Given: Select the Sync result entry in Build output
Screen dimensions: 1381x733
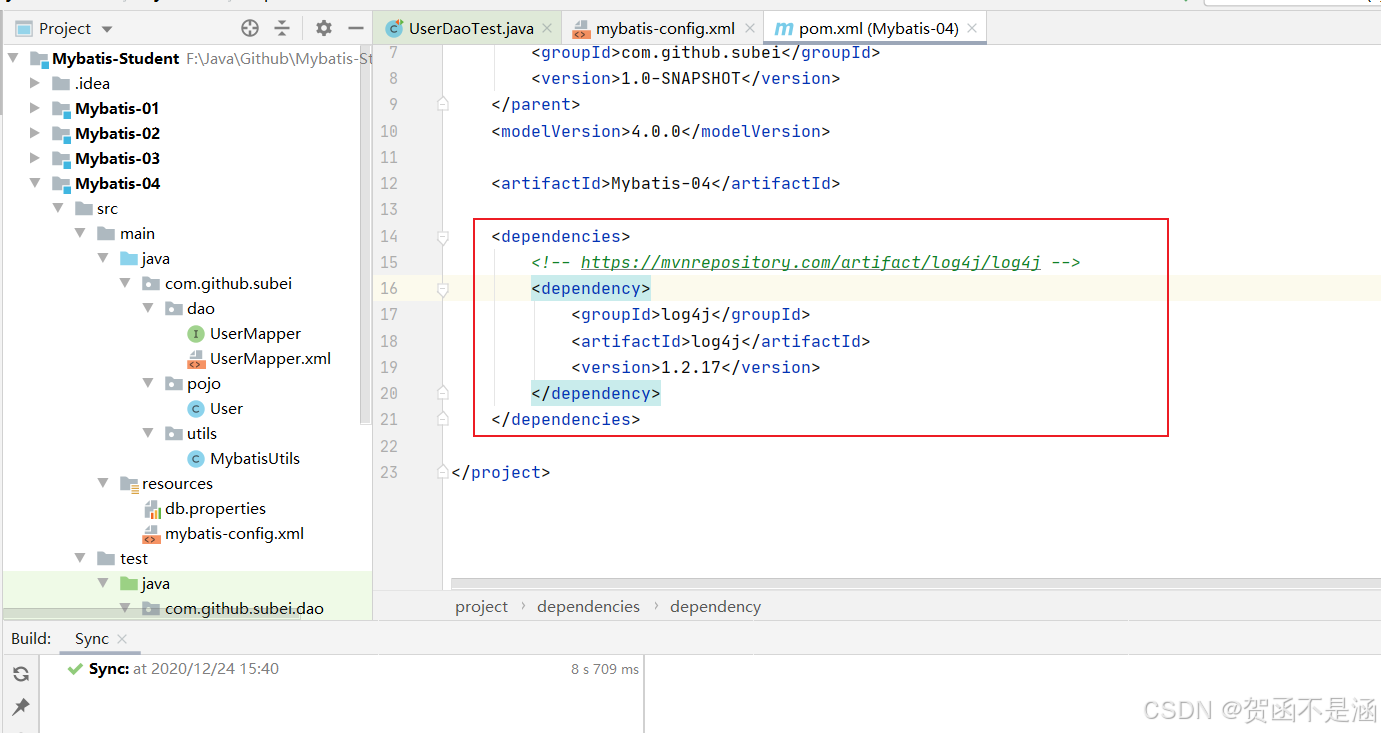Looking at the screenshot, I should pyautogui.click(x=341, y=668).
